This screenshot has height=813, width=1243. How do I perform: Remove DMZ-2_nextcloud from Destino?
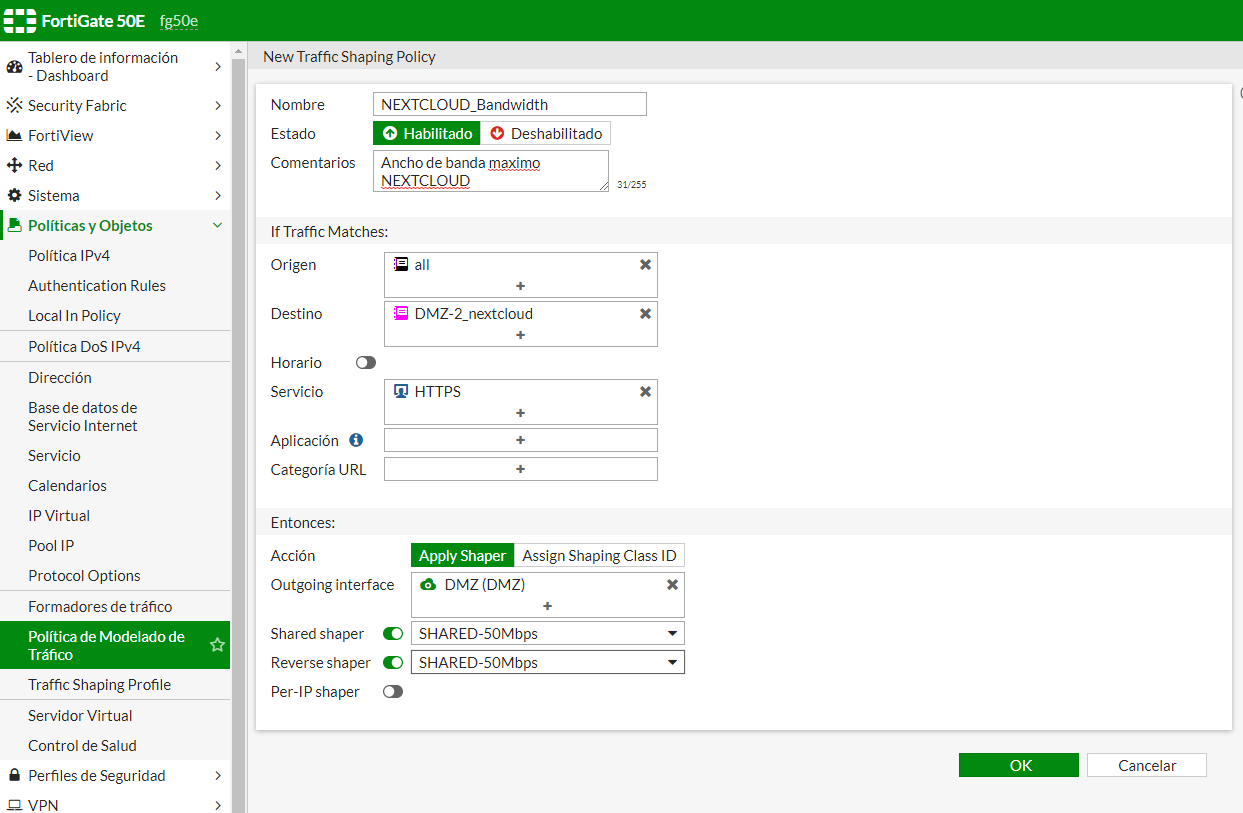[x=645, y=313]
